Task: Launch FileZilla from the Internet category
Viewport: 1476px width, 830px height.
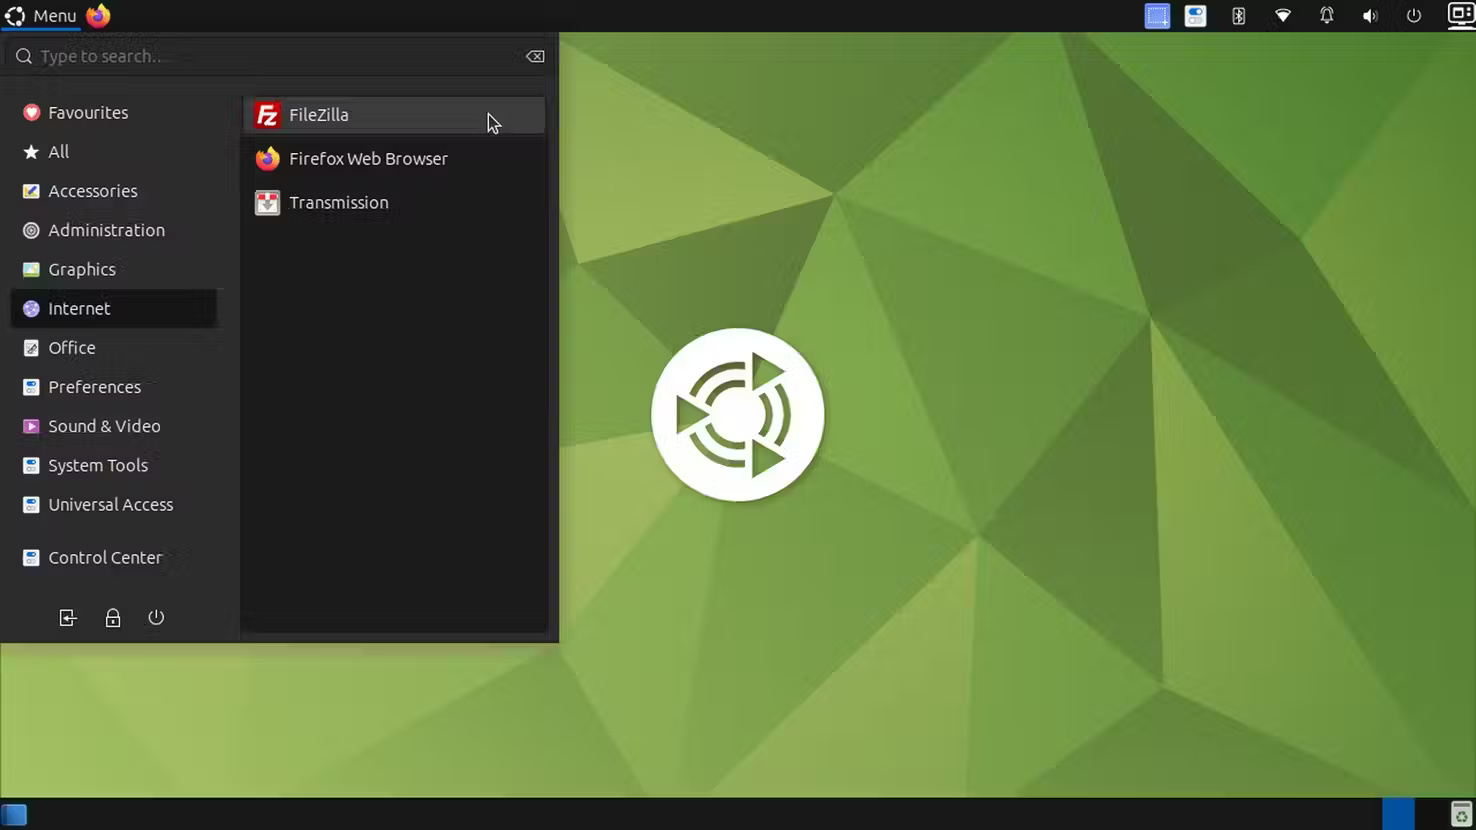Action: coord(318,114)
